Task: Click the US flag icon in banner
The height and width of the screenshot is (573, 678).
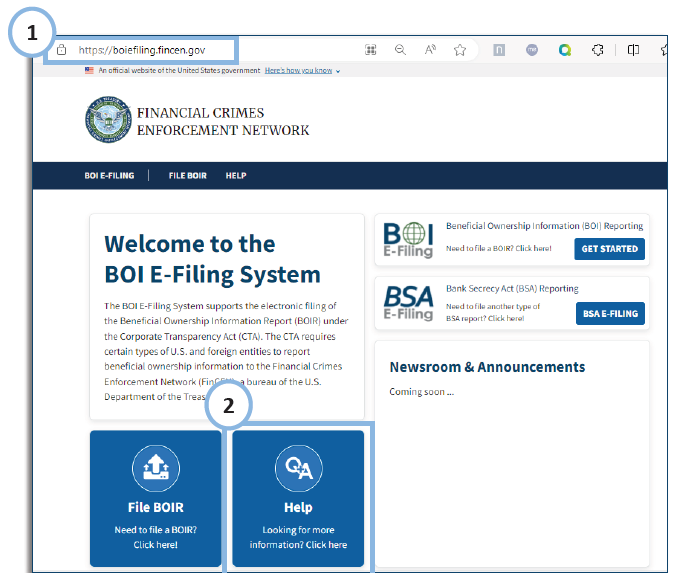Action: [90, 70]
